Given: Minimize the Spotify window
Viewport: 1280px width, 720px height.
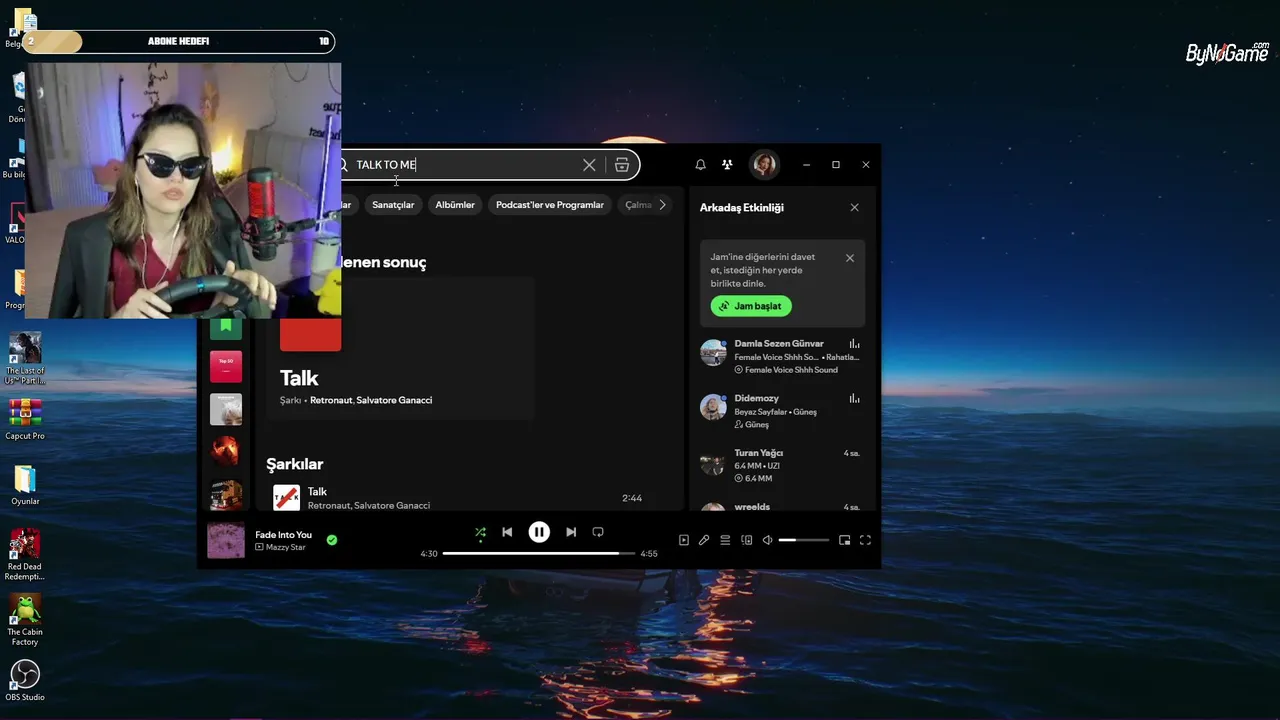Looking at the screenshot, I should 806,165.
